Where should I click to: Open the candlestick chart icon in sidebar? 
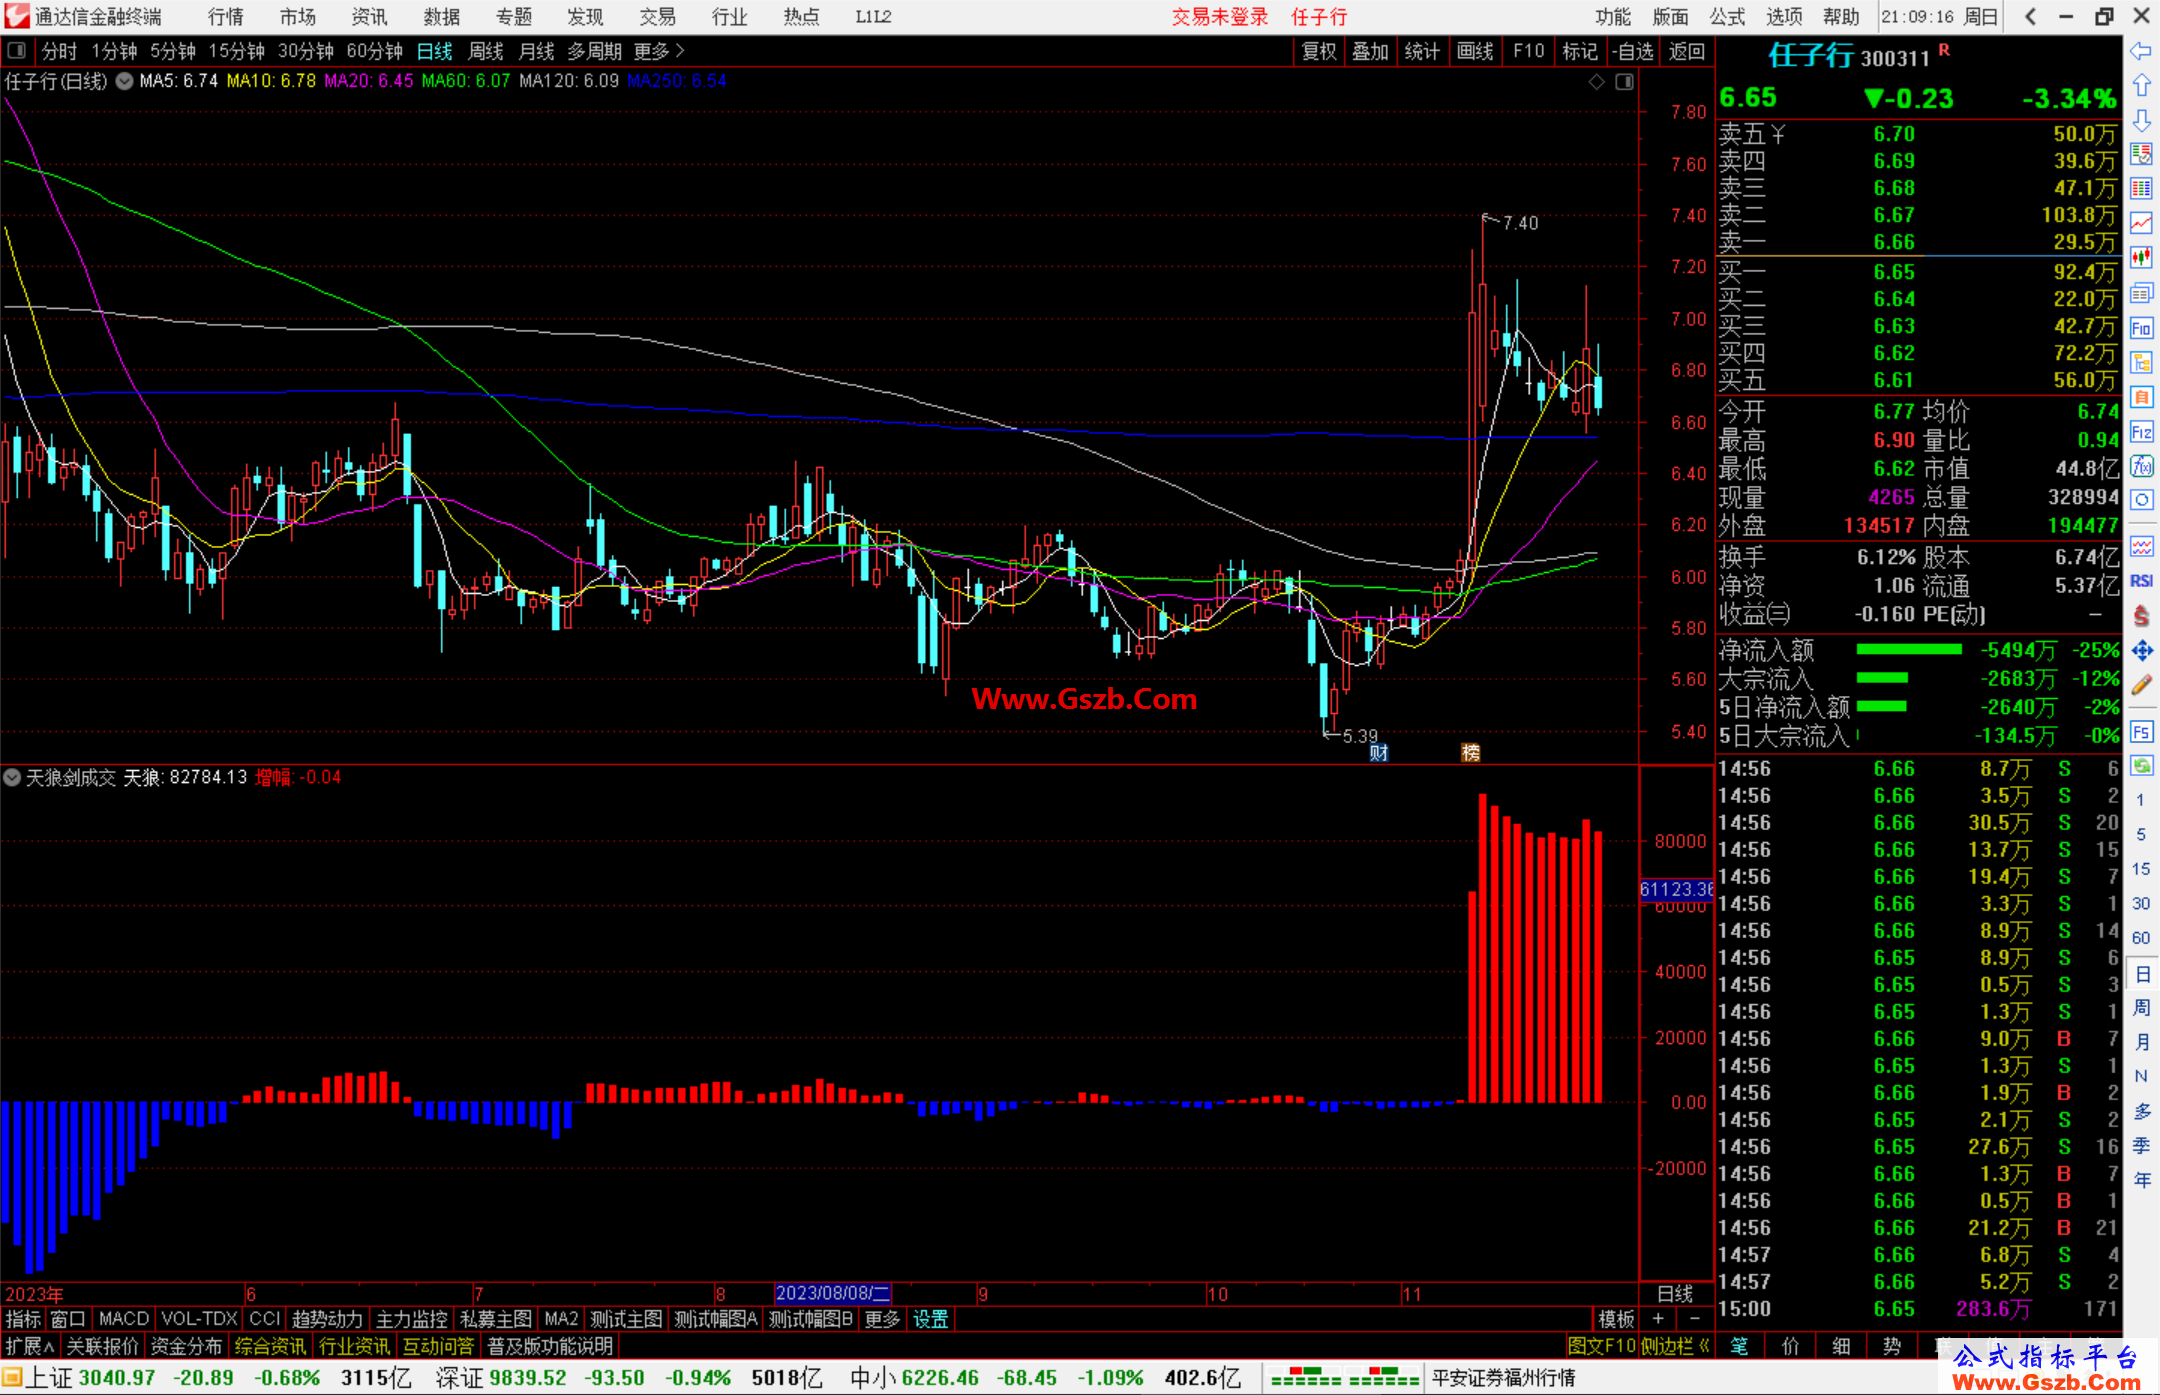click(2141, 258)
